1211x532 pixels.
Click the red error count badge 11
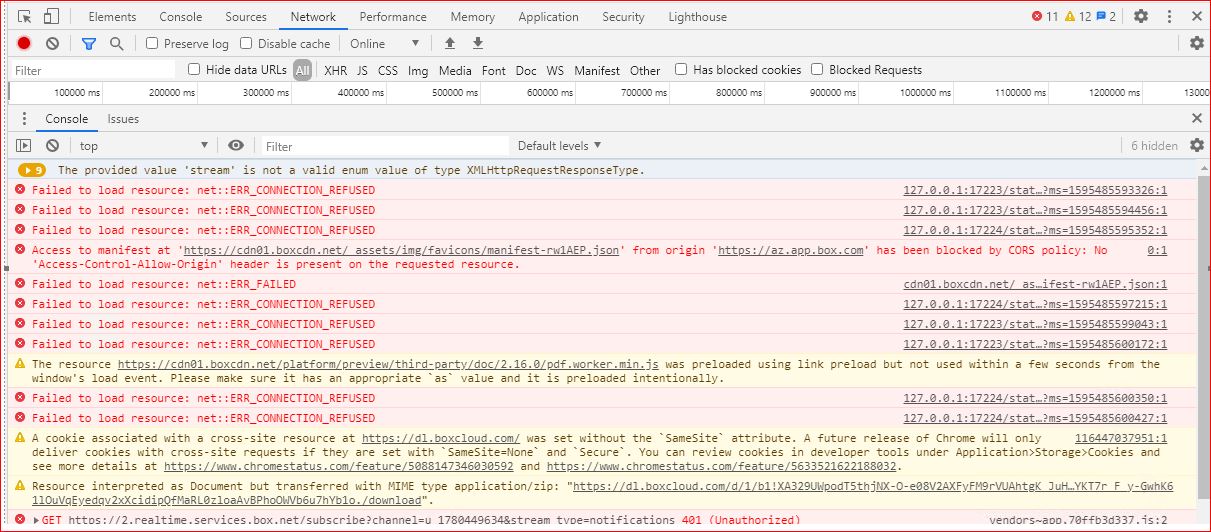coord(1044,17)
